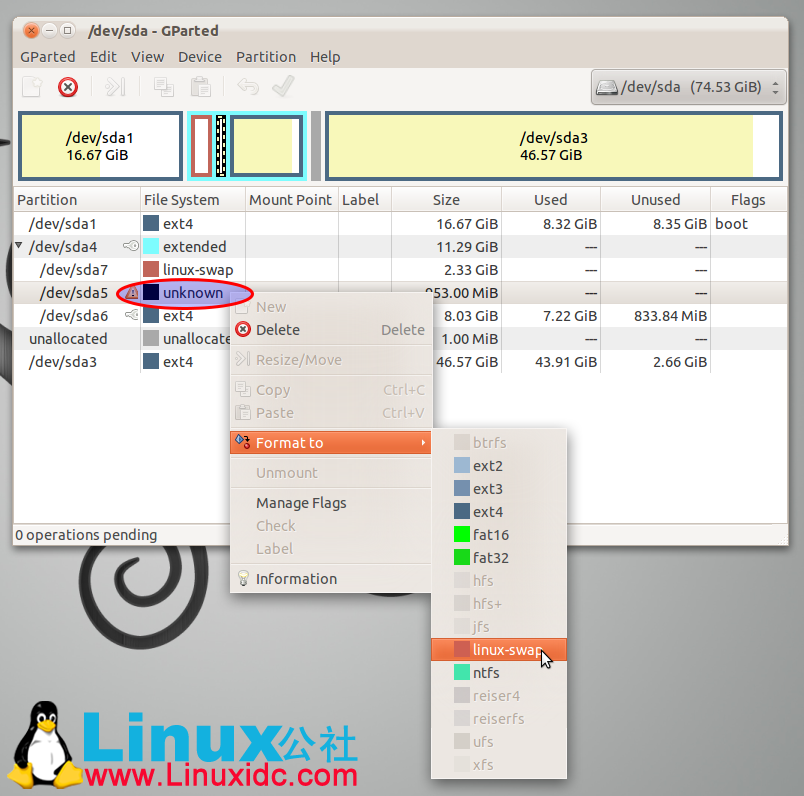The height and width of the screenshot is (796, 804).
Task: Select Manage Flags in context menu
Action: 301,503
